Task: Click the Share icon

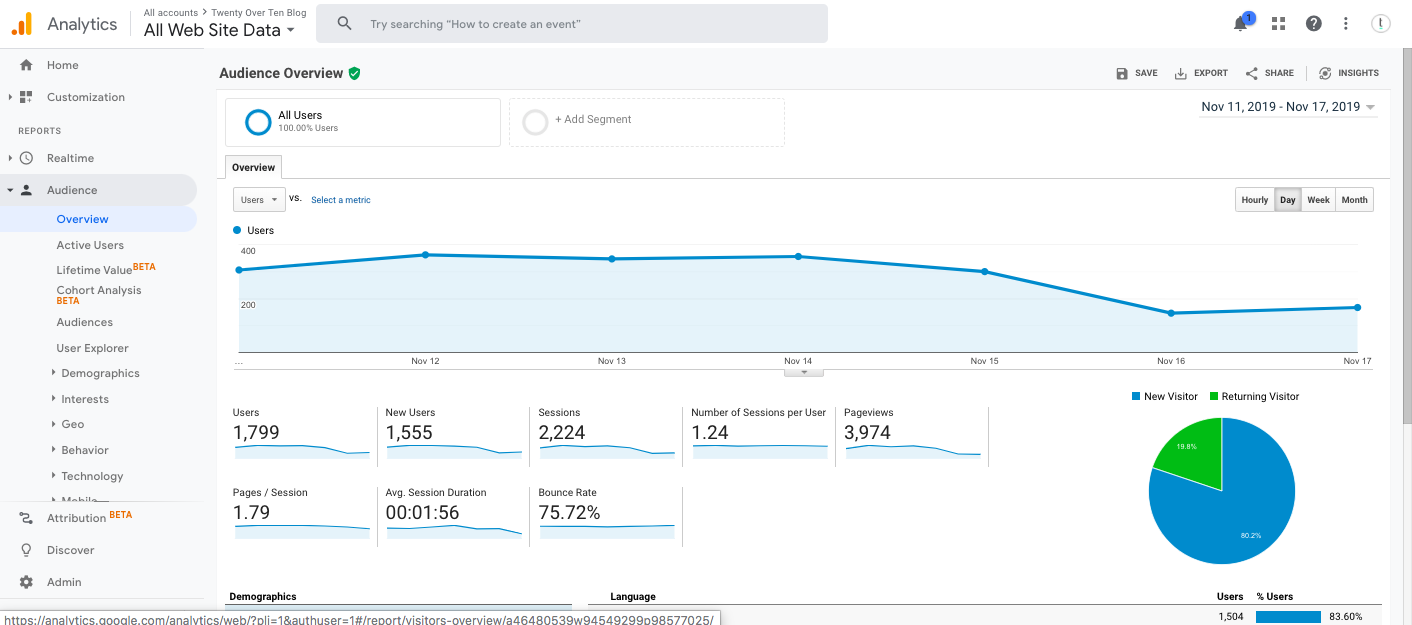Action: click(1268, 72)
